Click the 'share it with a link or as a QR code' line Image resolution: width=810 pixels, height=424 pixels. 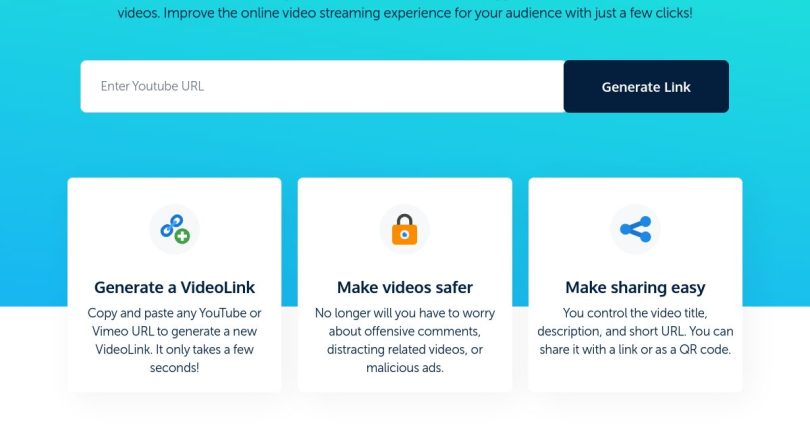[635, 350]
